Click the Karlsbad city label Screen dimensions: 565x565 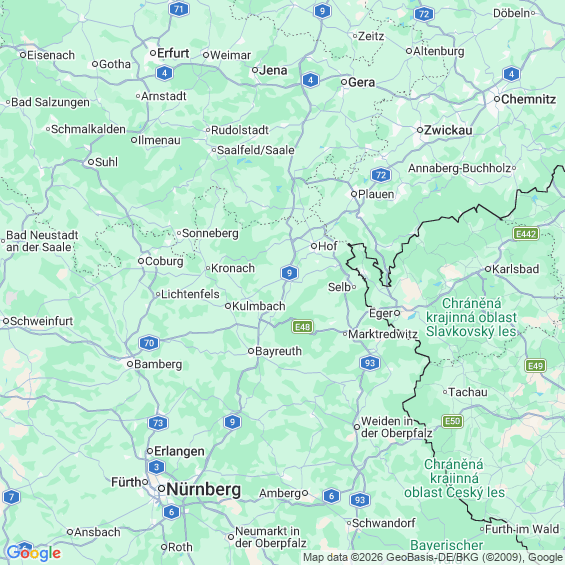tap(515, 269)
